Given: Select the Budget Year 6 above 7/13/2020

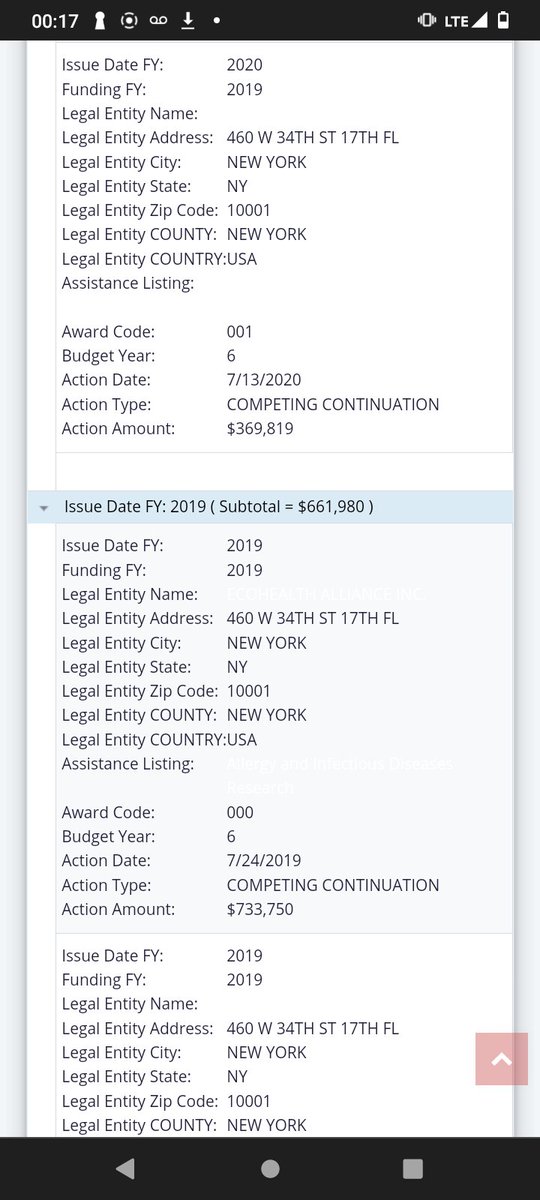Looking at the screenshot, I should coord(231,356).
